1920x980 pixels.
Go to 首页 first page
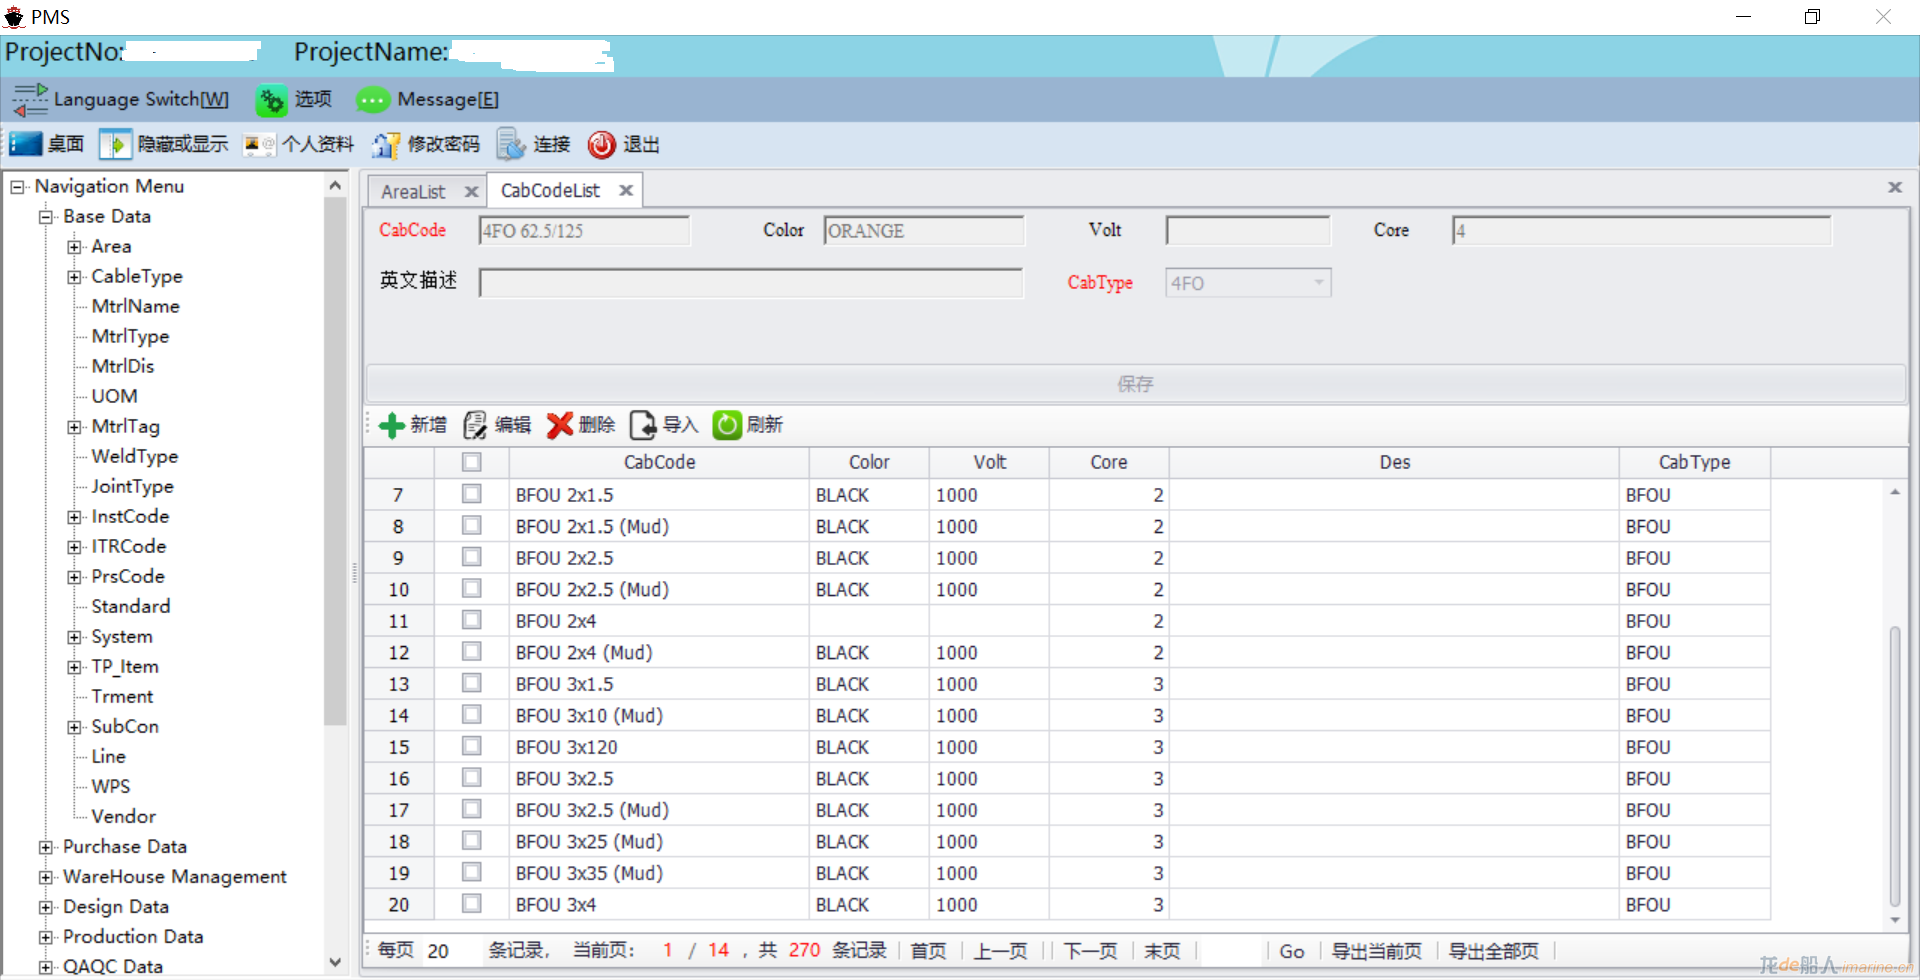click(928, 950)
